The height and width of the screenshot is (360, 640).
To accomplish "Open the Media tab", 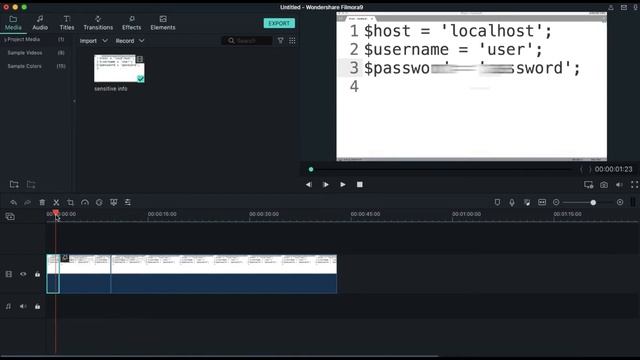I will 13,23.
